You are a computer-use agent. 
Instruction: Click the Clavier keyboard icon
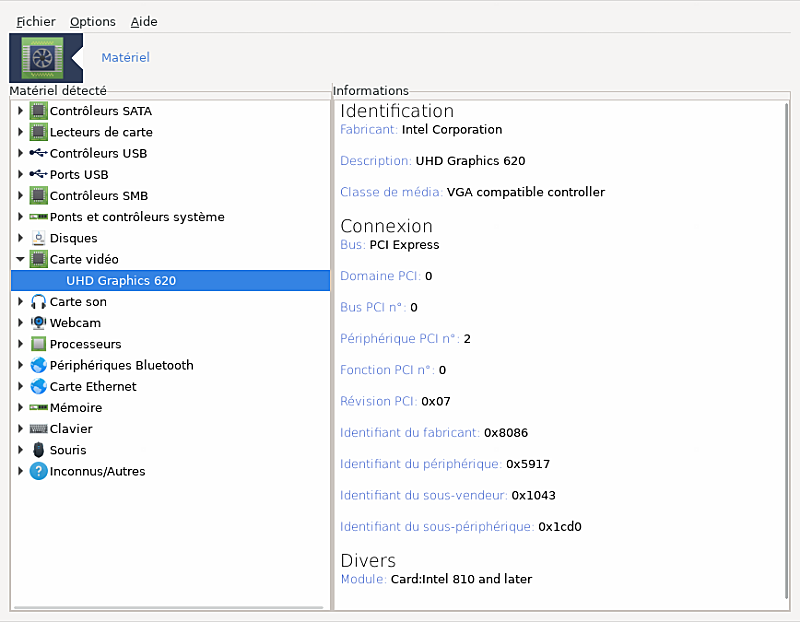(39, 429)
